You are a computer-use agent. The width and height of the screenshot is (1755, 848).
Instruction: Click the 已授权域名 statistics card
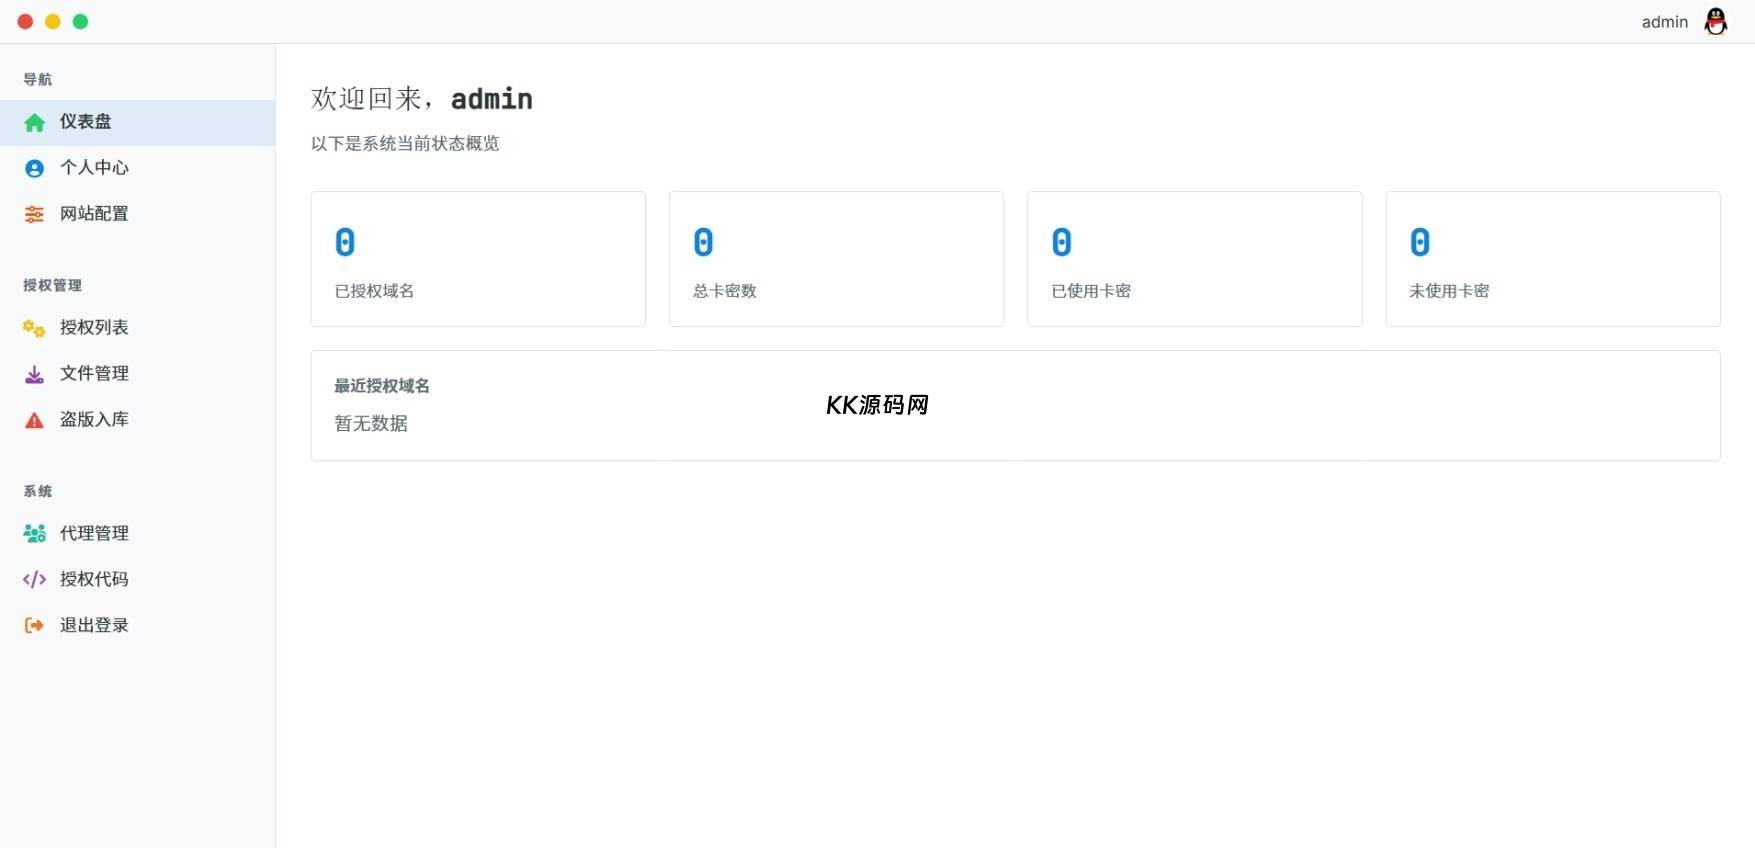pos(478,259)
